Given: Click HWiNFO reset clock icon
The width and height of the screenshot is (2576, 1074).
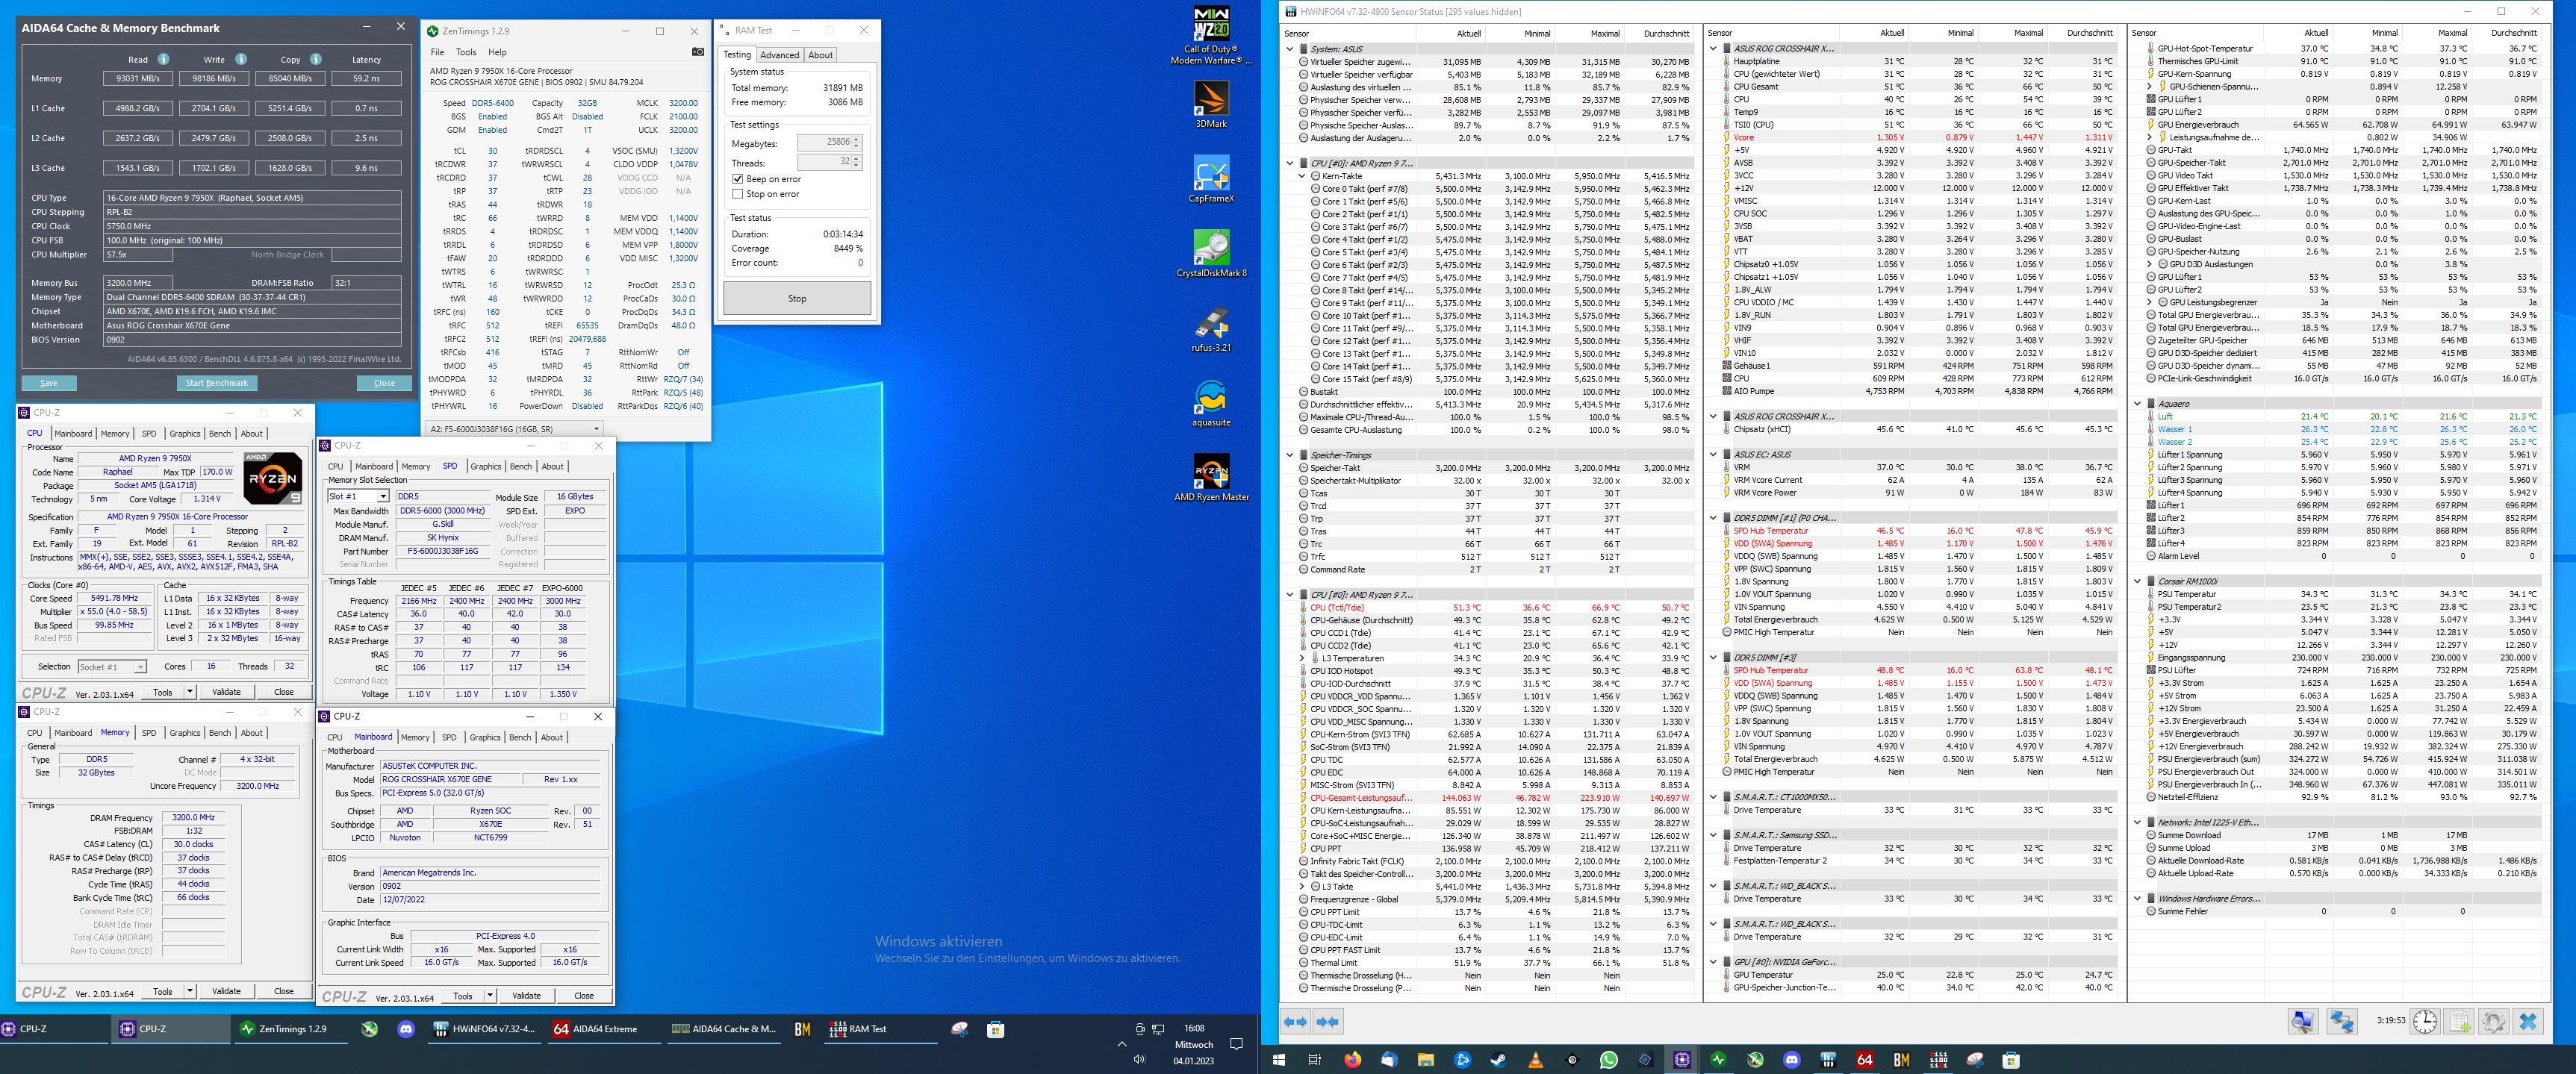Looking at the screenshot, I should click(x=2425, y=1021).
